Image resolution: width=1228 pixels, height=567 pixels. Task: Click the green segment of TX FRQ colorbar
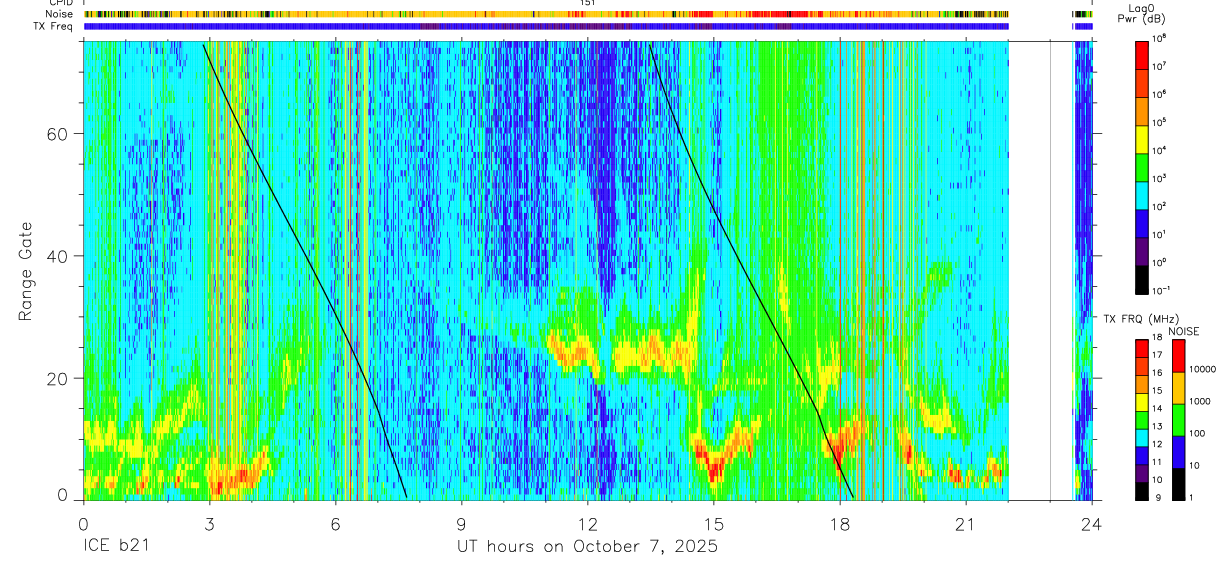(1141, 420)
